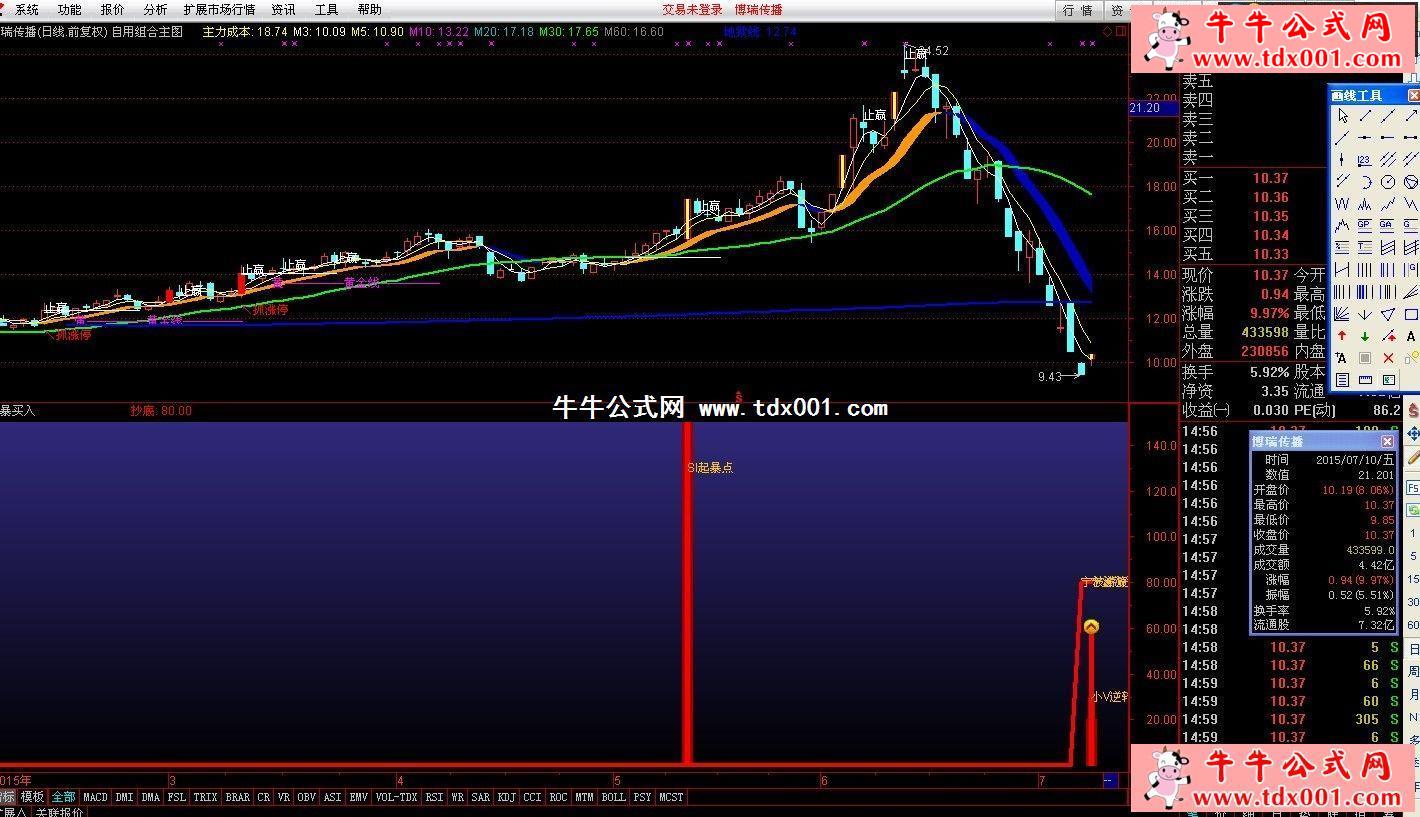Image resolution: width=1420 pixels, height=817 pixels.
Task: Select the CCI indicator tab
Action: click(x=532, y=797)
